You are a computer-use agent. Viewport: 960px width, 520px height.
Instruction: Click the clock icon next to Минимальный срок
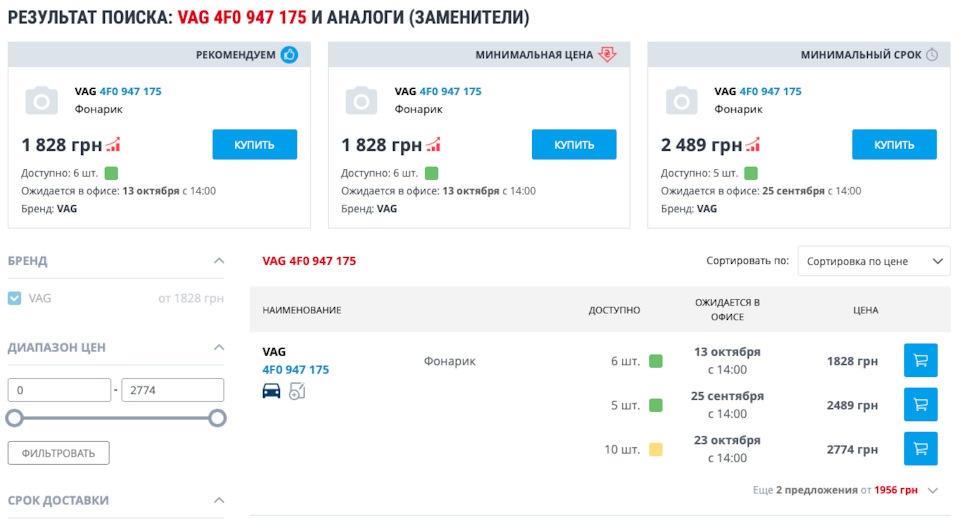(x=932, y=55)
